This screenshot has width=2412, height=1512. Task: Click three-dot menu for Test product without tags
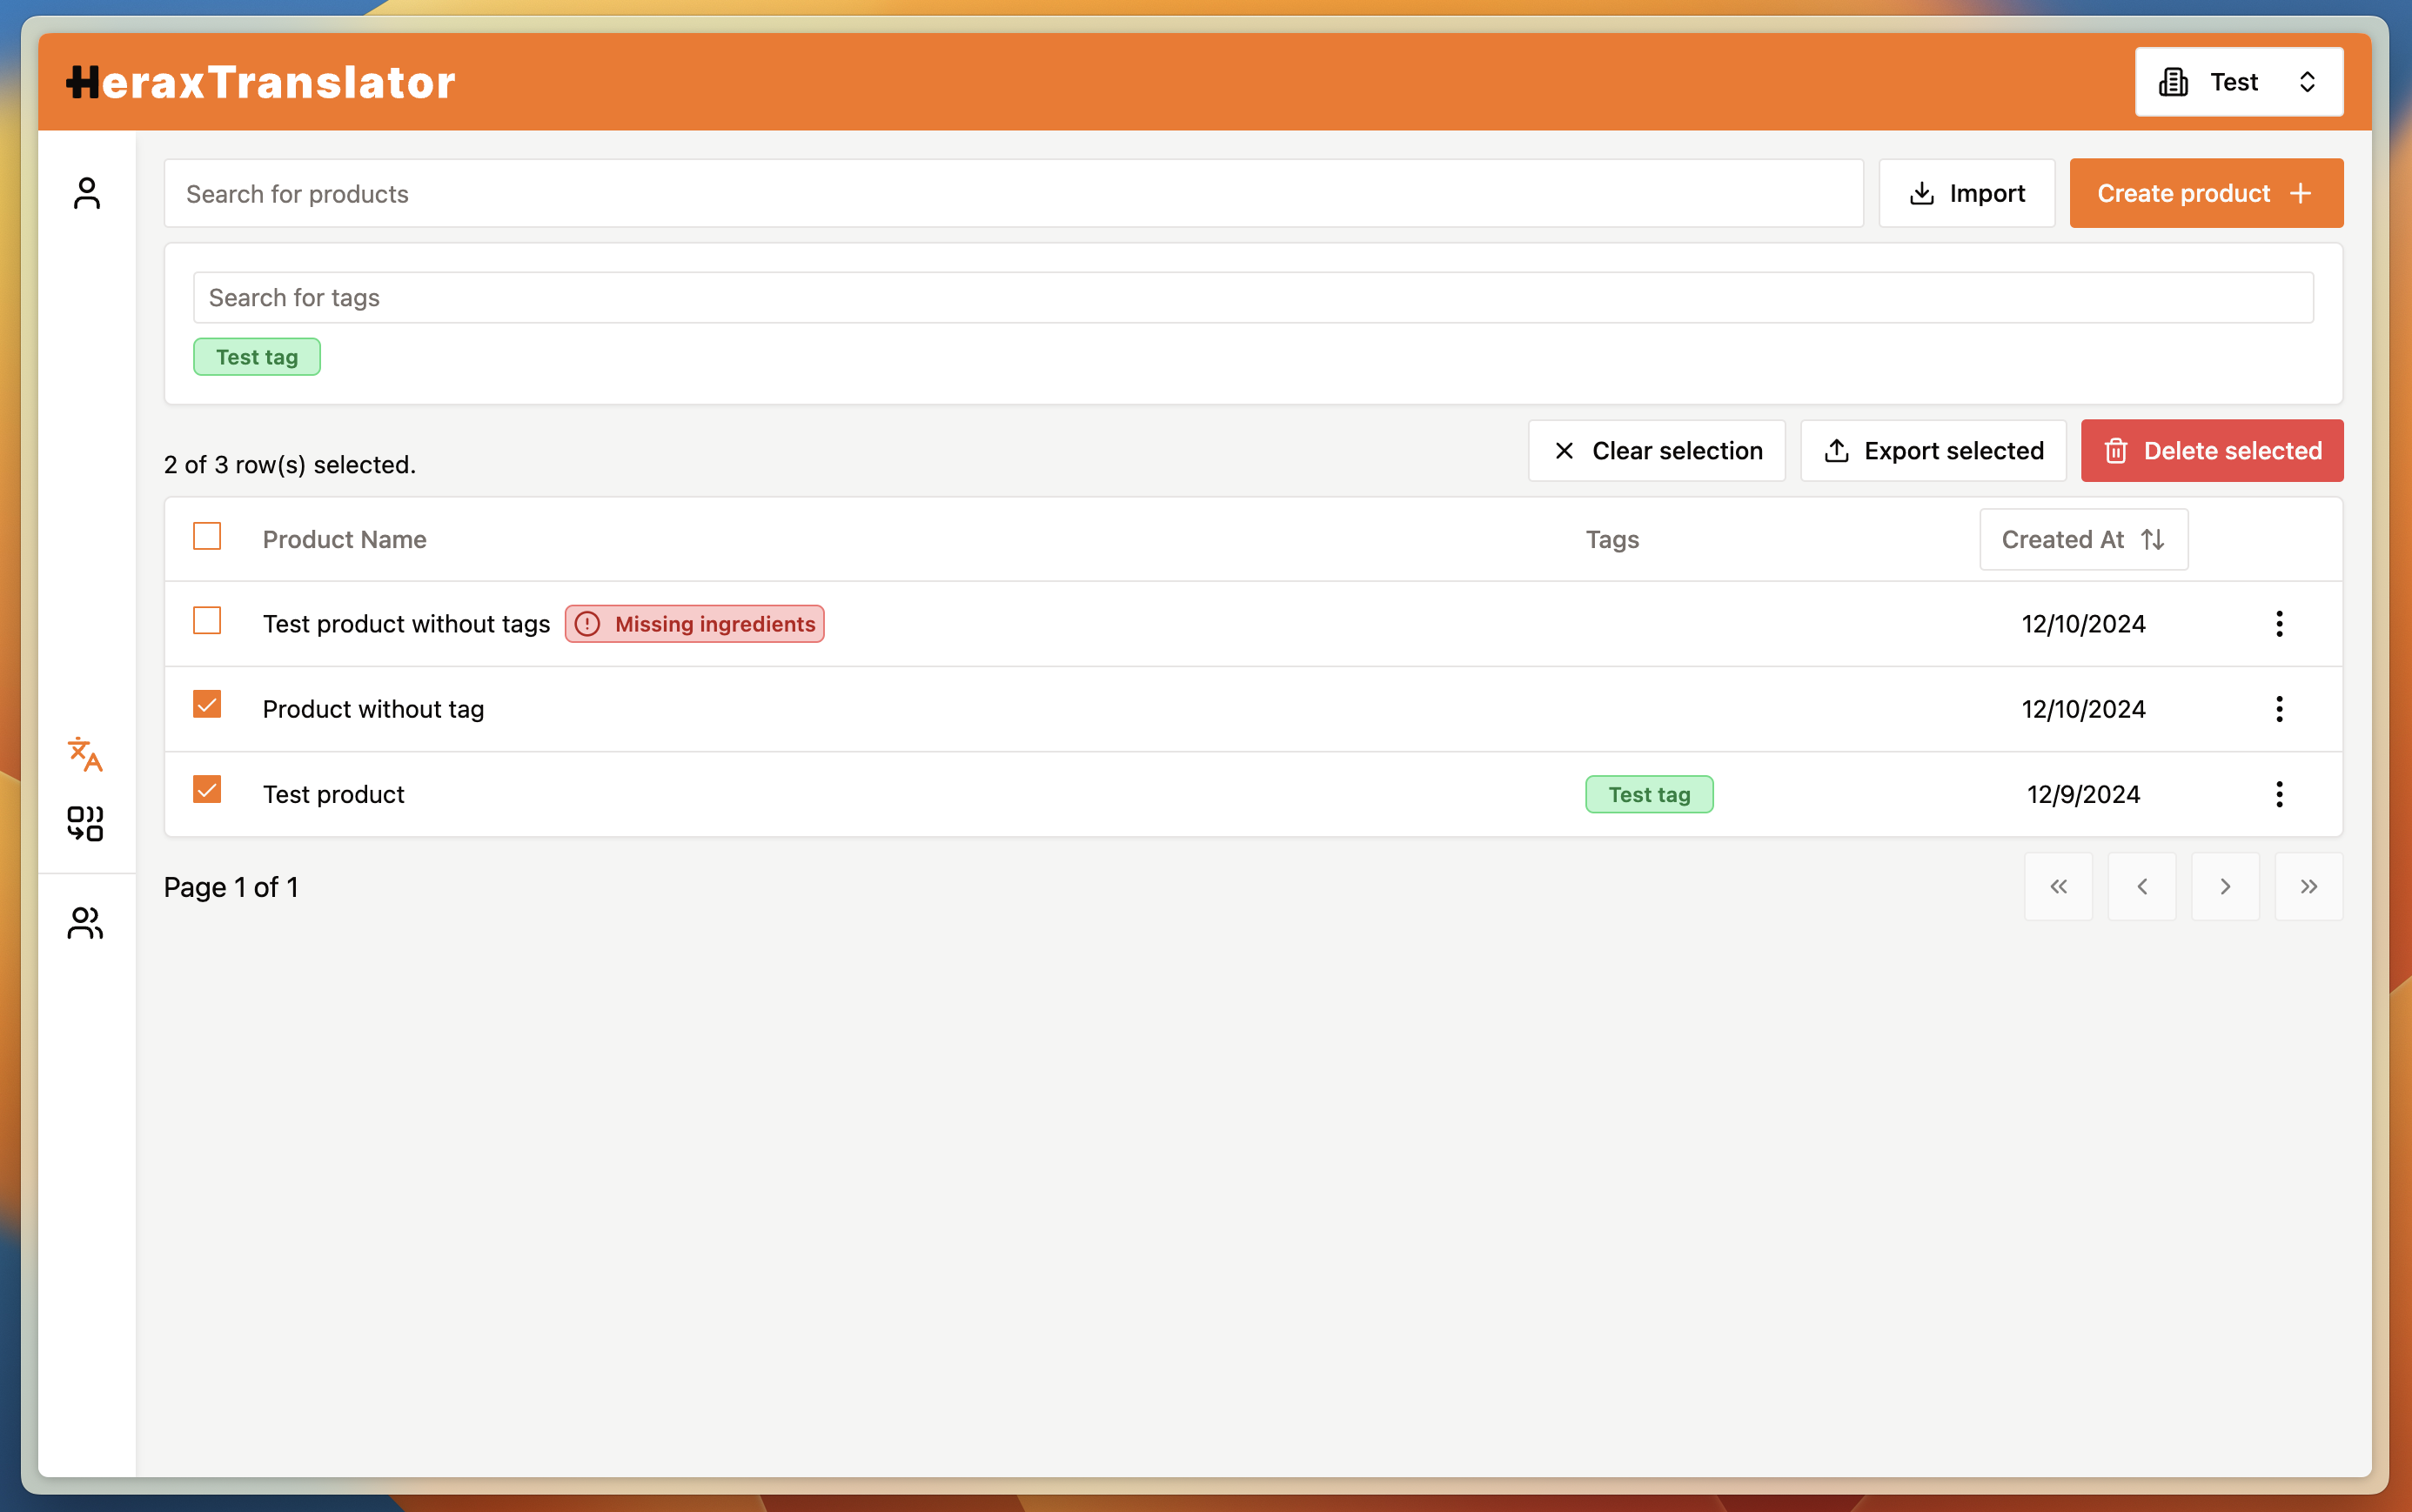(x=2280, y=622)
